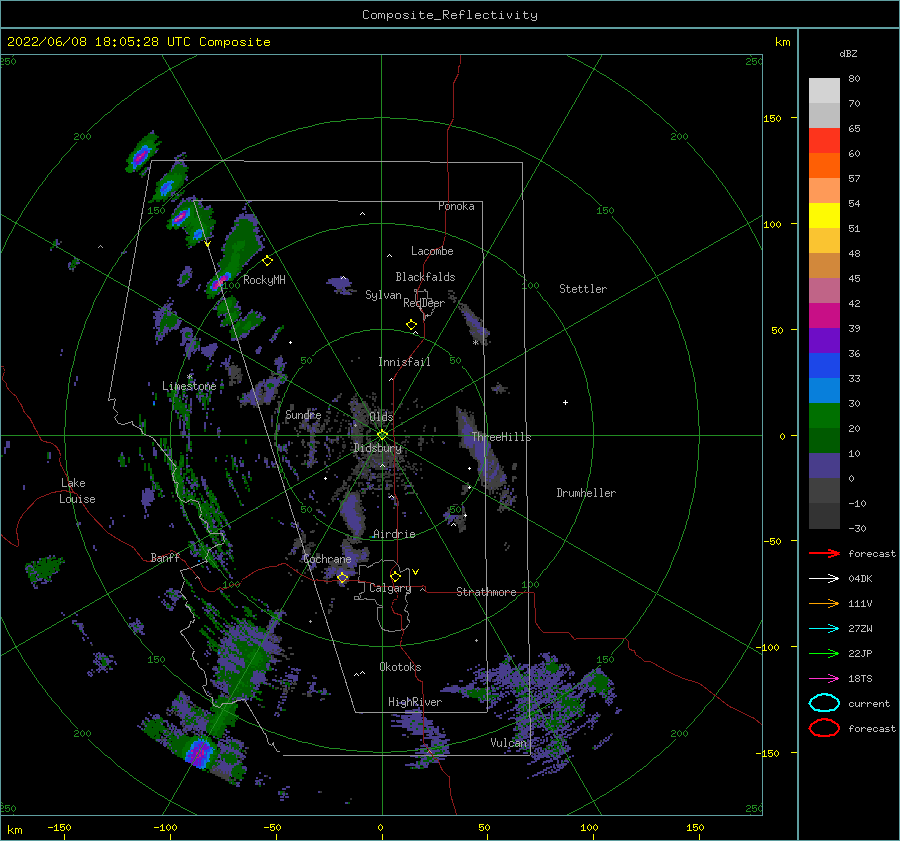Click the green 22JP arrow icon
Viewport: 900px width, 841px height.
(x=824, y=653)
